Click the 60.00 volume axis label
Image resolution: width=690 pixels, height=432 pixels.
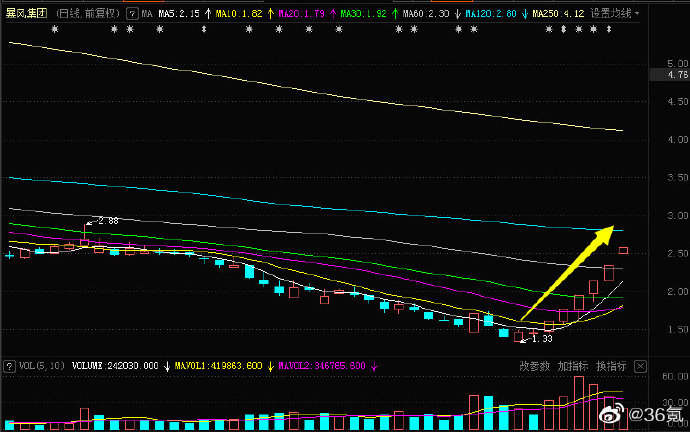point(675,377)
